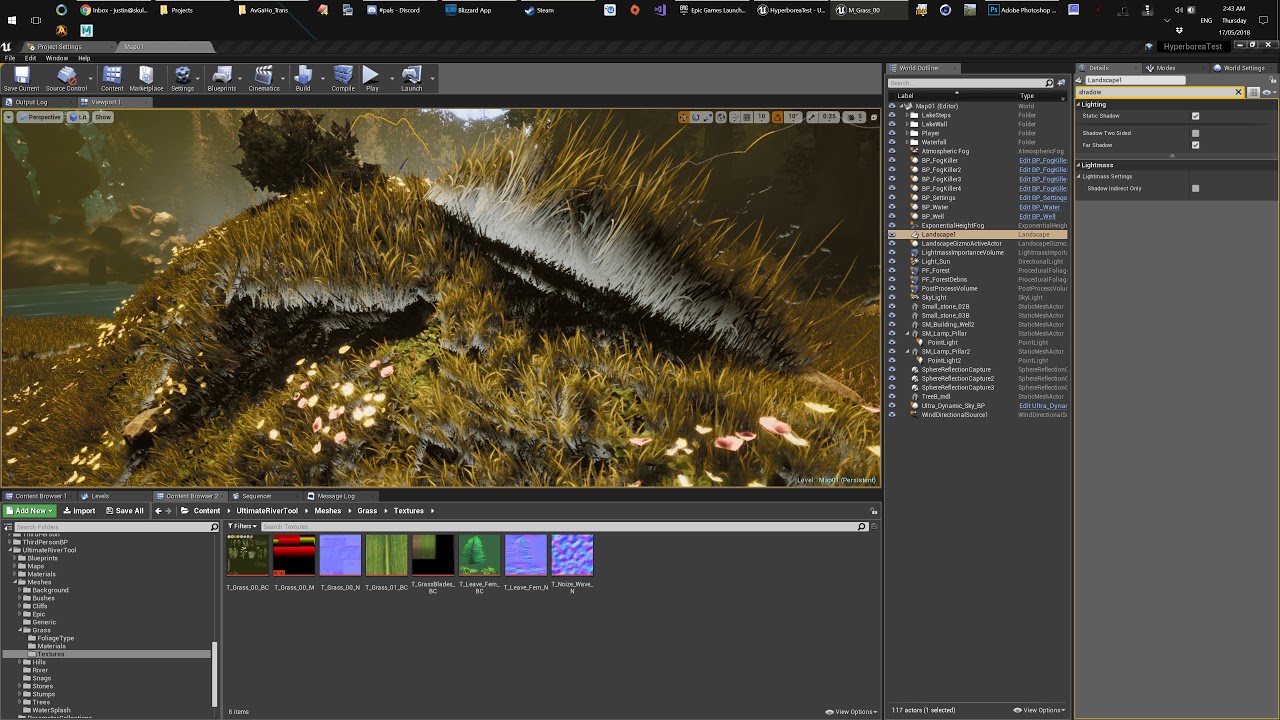Click the Import button
1280x720 pixels.
[79, 511]
